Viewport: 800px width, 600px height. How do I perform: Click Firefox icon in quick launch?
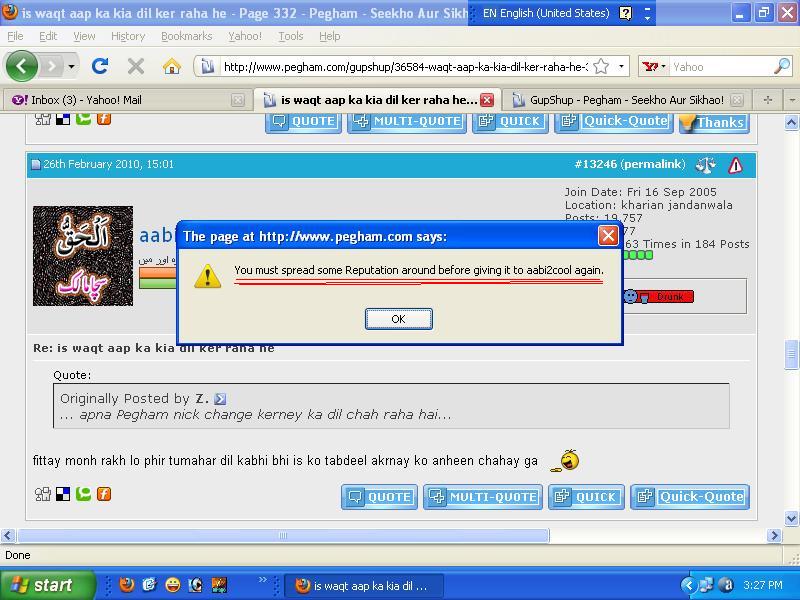(127, 585)
